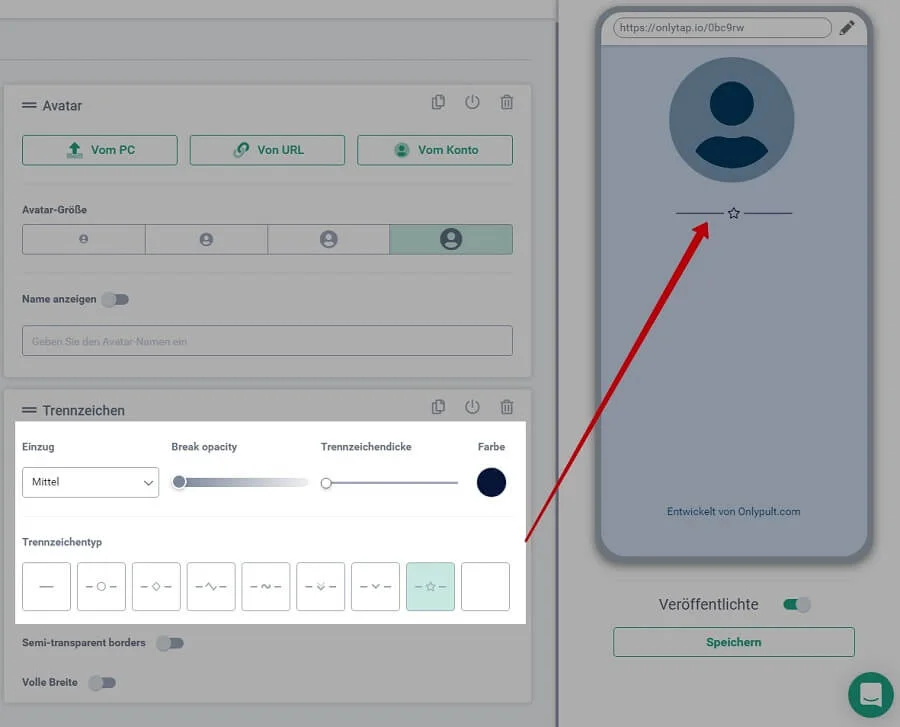Image resolution: width=900 pixels, height=727 pixels.
Task: Click the power icon in Avatar panel
Action: [472, 102]
